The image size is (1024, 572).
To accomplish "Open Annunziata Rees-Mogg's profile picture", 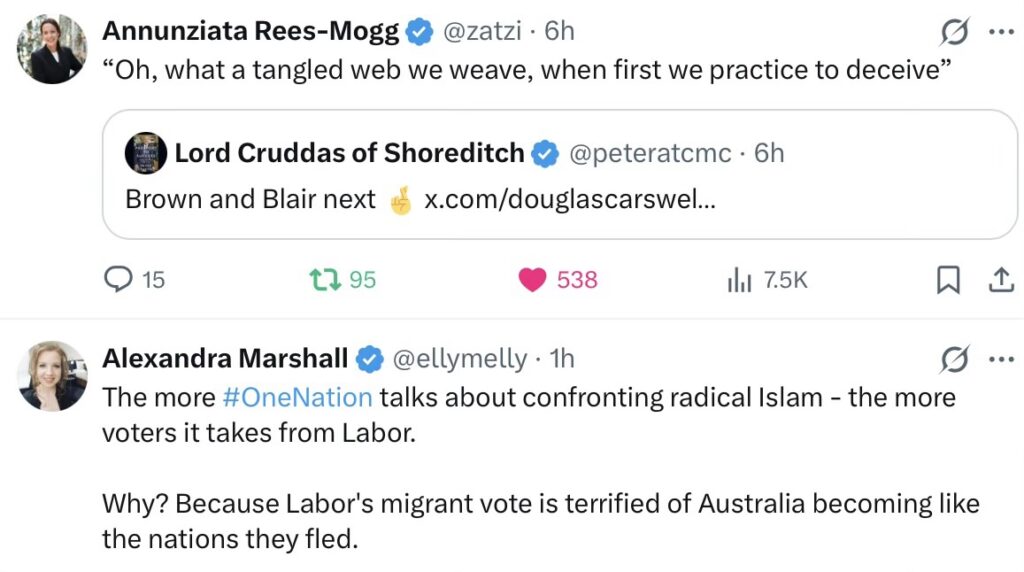I will 51,49.
